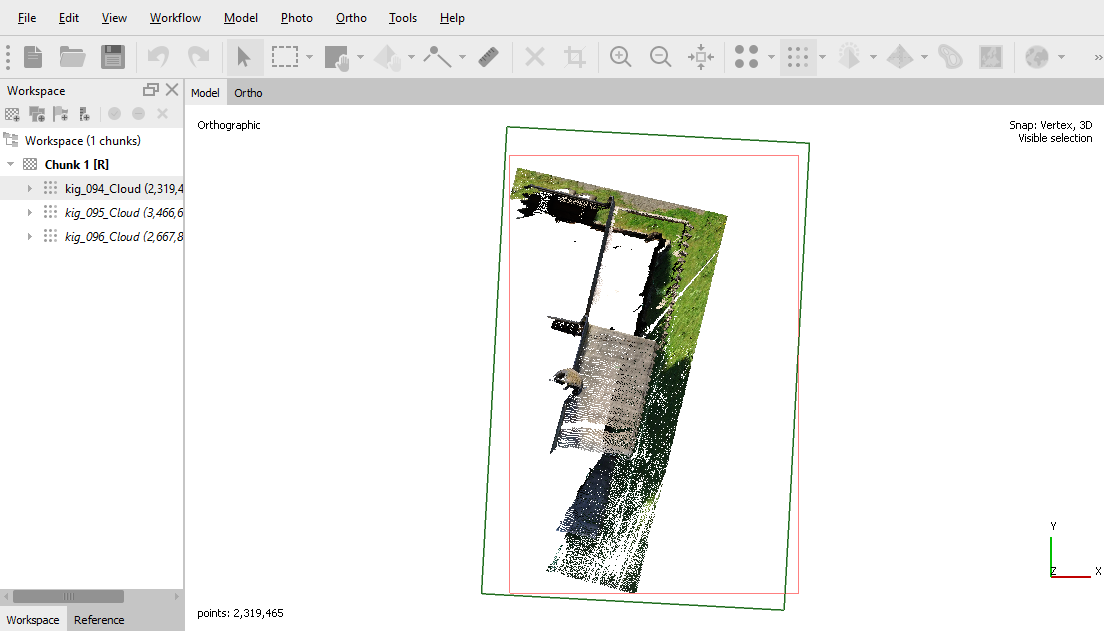The height and width of the screenshot is (631, 1104).
Task: Toggle the tie points display mode
Action: pos(746,57)
